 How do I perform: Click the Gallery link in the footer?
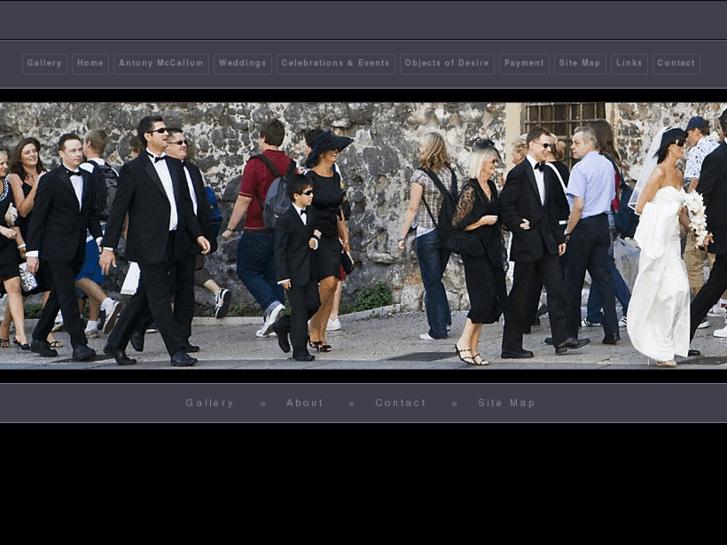(x=210, y=403)
